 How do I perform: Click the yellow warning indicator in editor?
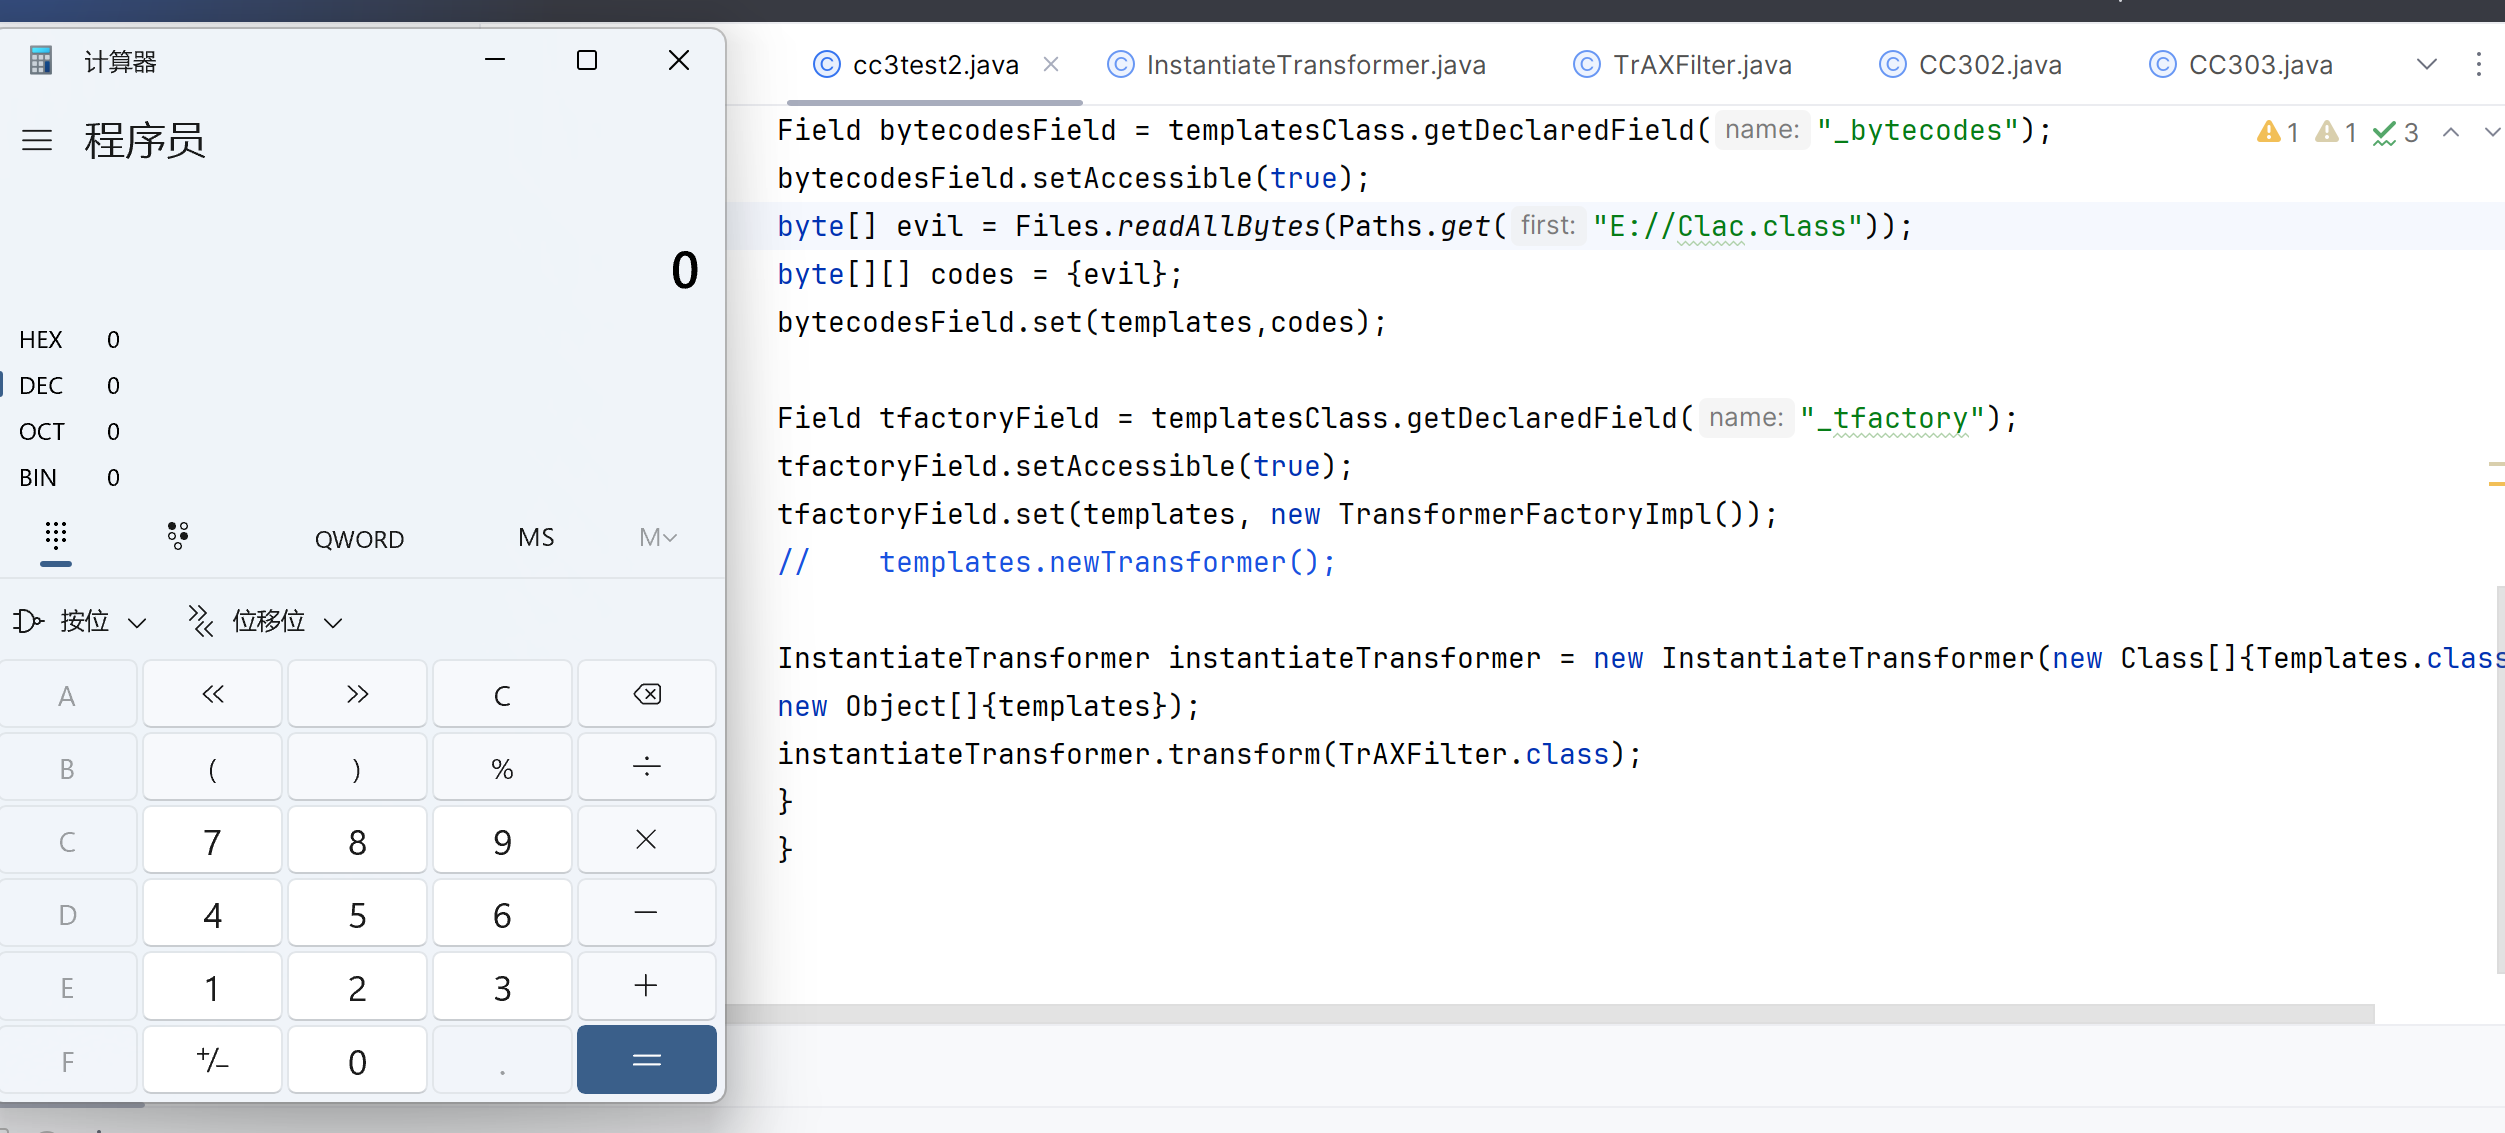click(x=2277, y=132)
